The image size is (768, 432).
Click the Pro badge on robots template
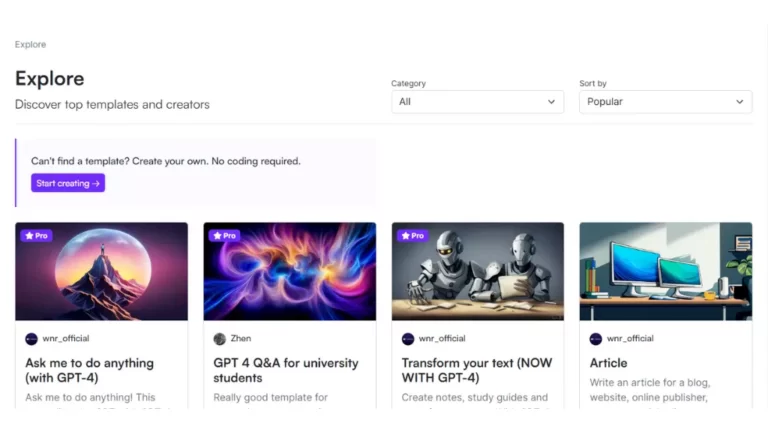click(x=412, y=236)
